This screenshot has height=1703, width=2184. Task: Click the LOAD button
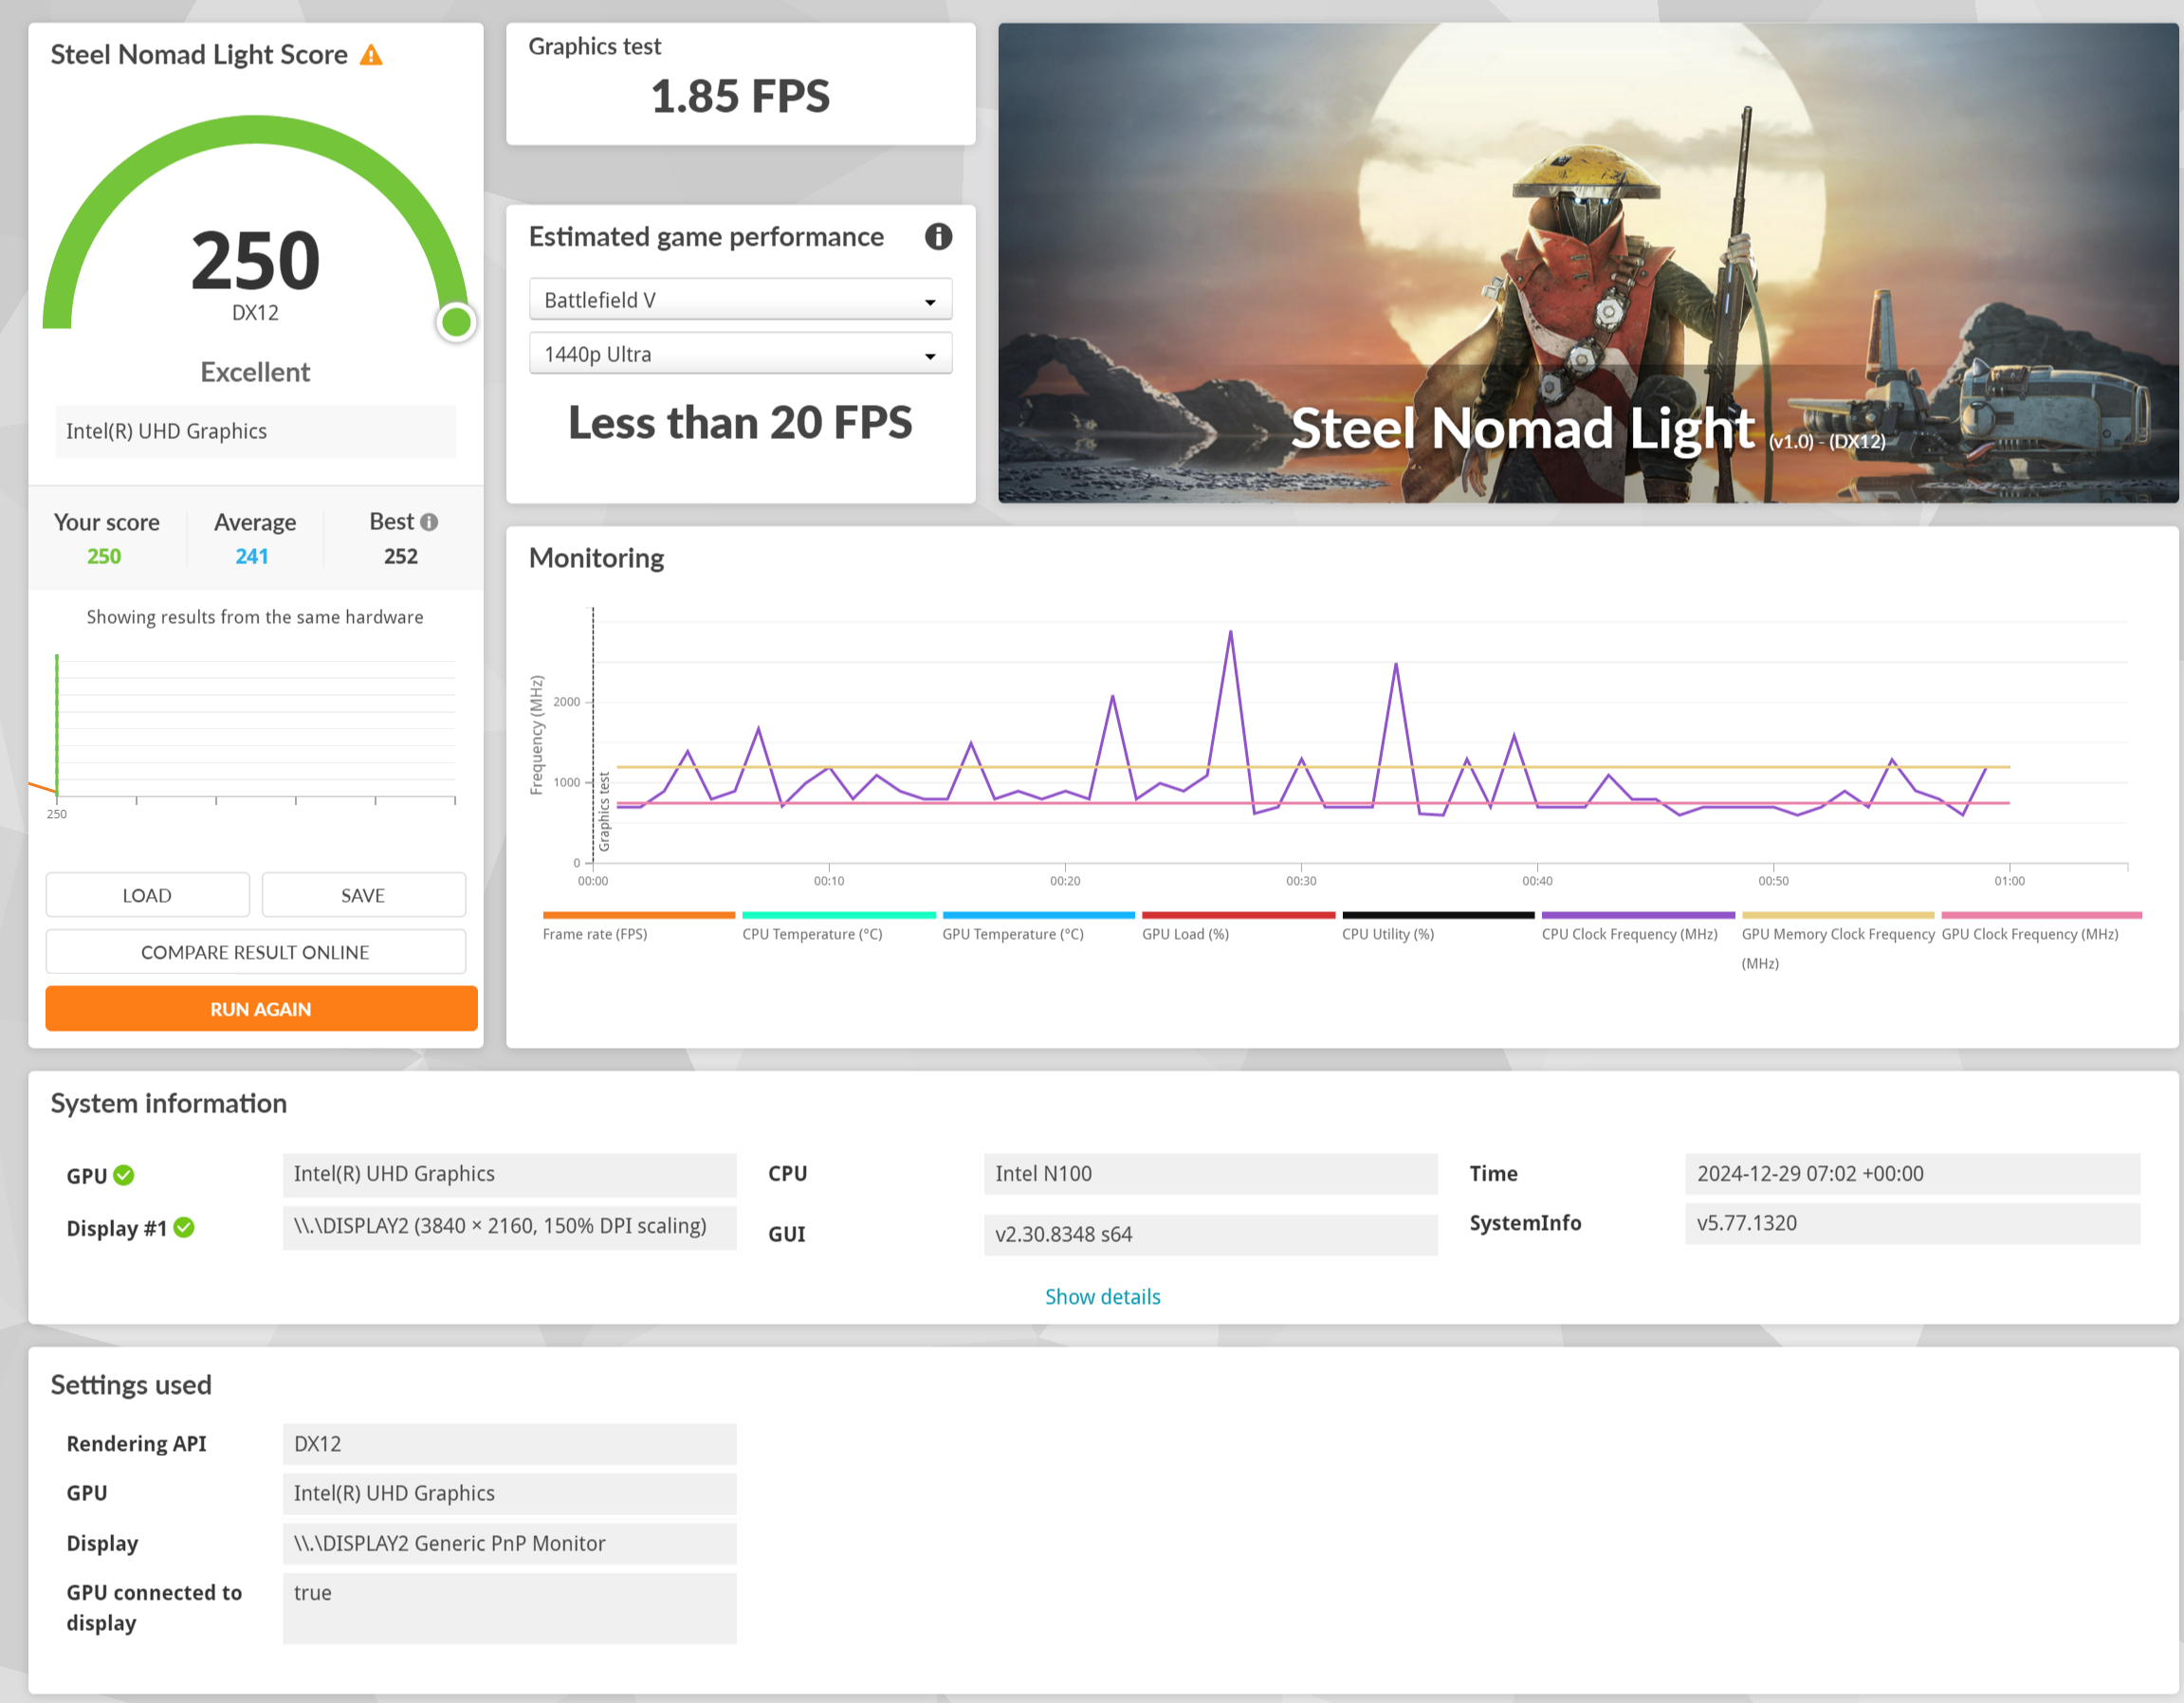pos(147,895)
